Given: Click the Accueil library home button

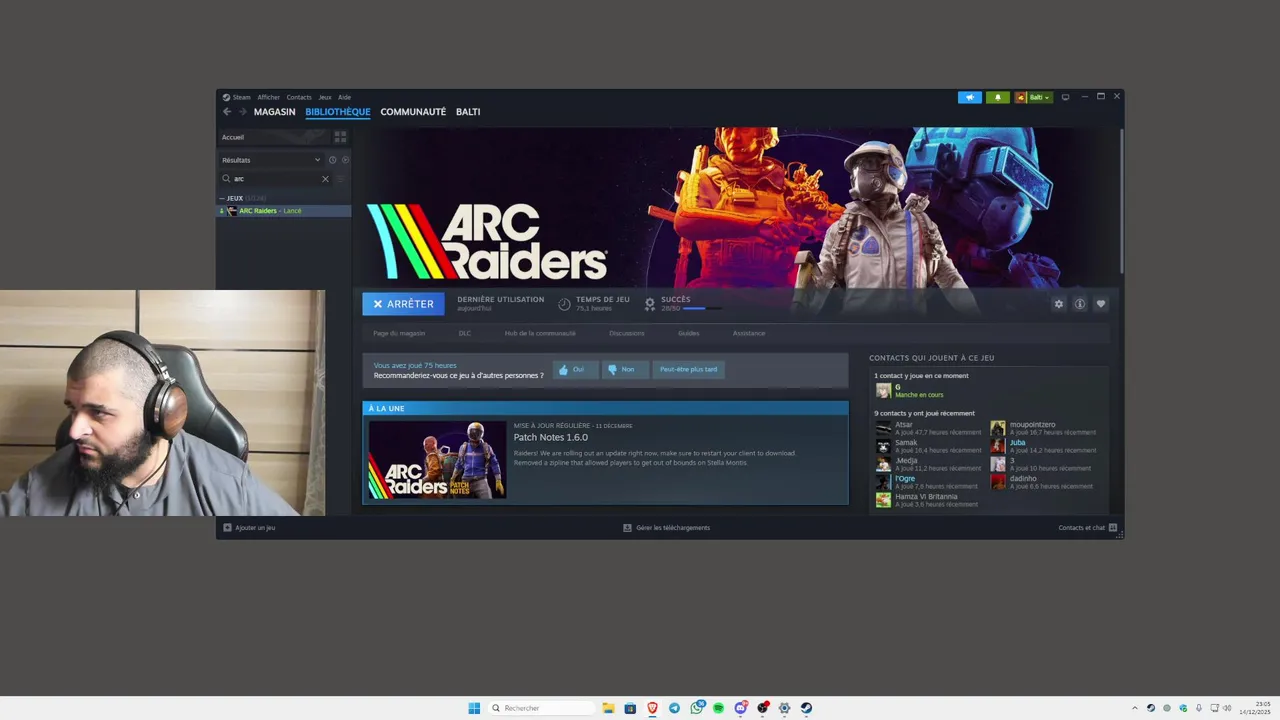Looking at the screenshot, I should click(x=274, y=137).
